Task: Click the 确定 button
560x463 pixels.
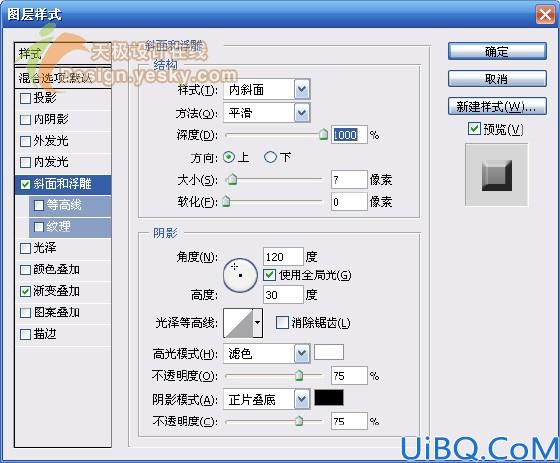Action: [497, 51]
